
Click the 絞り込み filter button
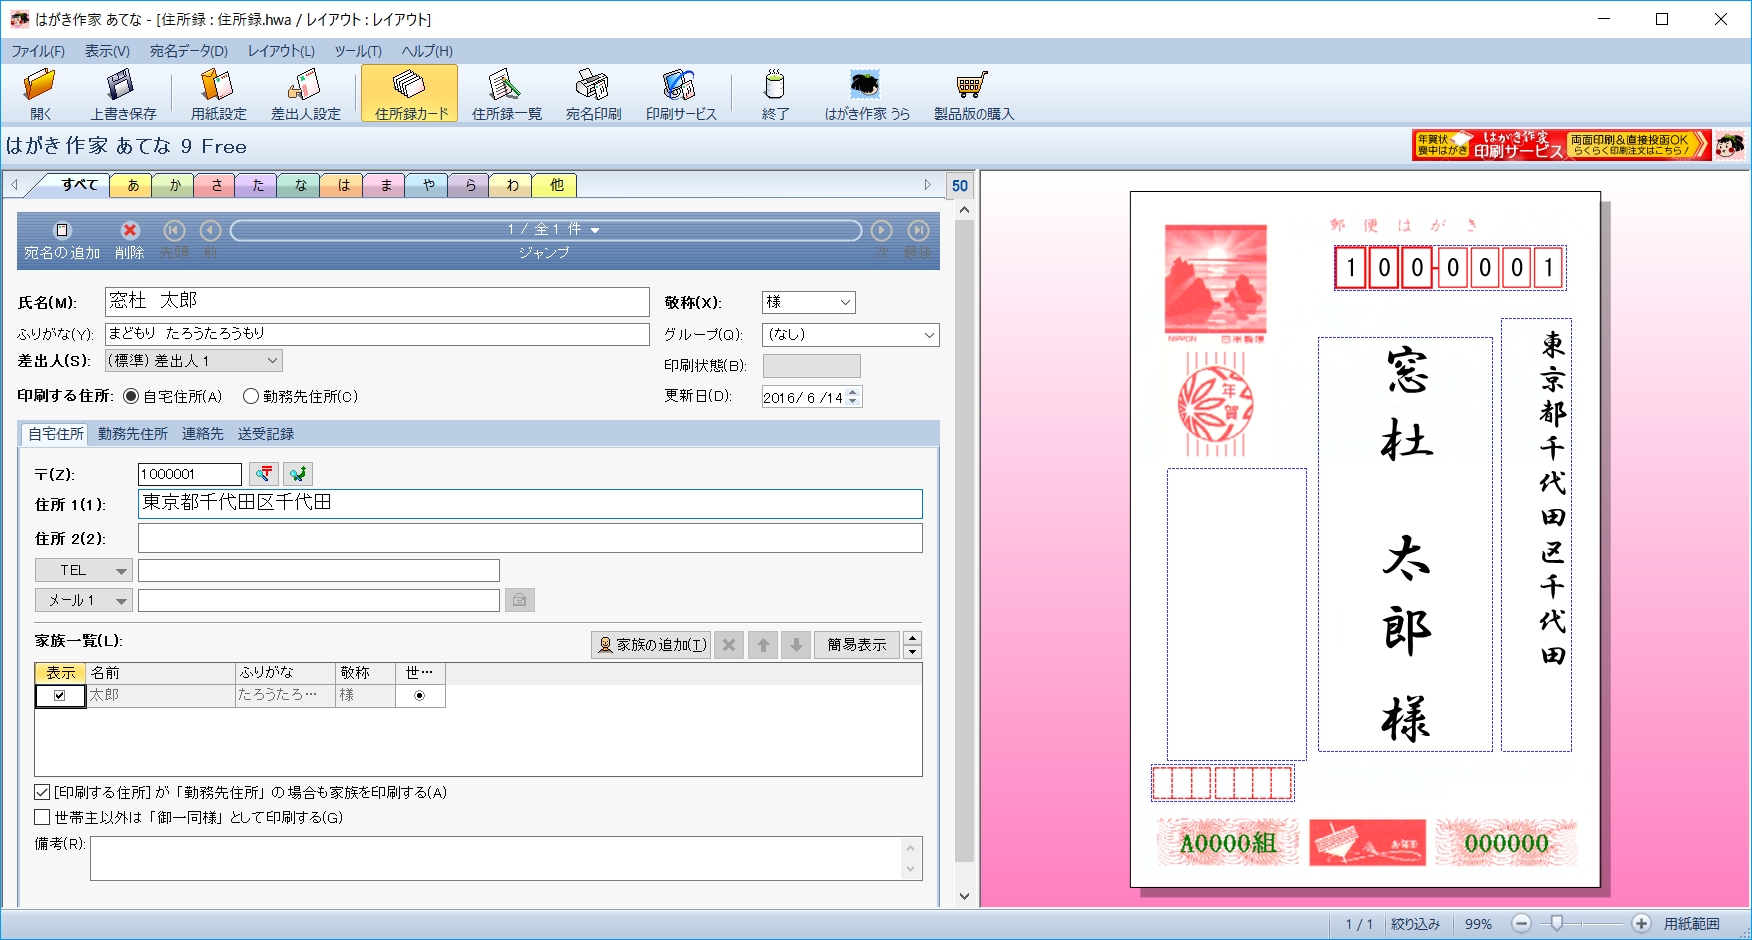pyautogui.click(x=1415, y=924)
